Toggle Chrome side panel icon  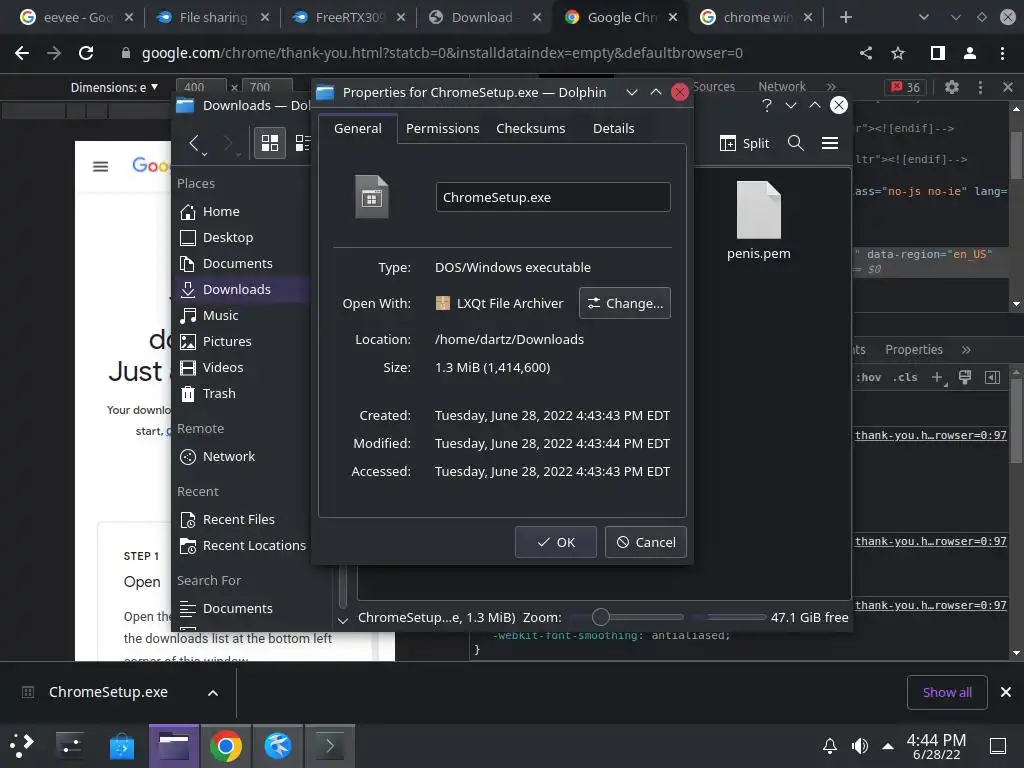pos(938,53)
